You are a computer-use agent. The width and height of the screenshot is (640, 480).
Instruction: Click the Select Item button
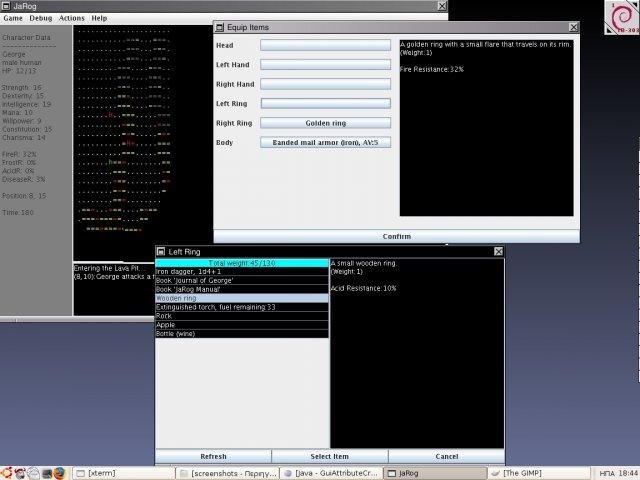click(329, 456)
